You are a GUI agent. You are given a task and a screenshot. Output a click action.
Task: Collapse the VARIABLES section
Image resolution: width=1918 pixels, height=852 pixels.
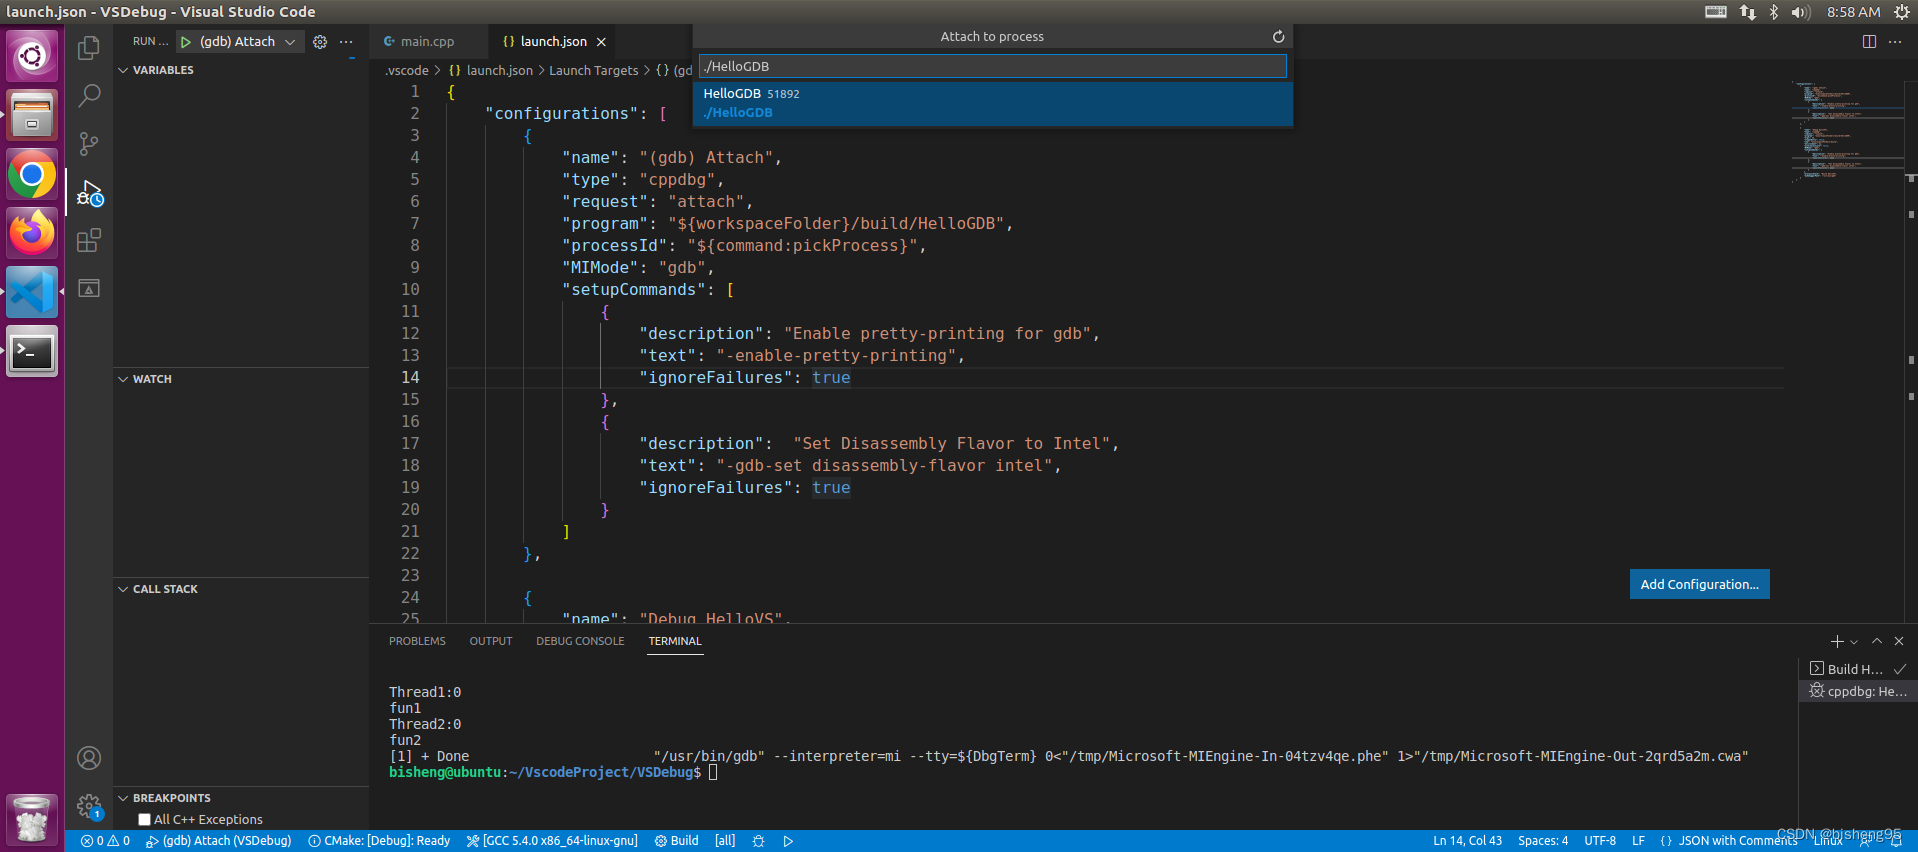[x=124, y=70]
